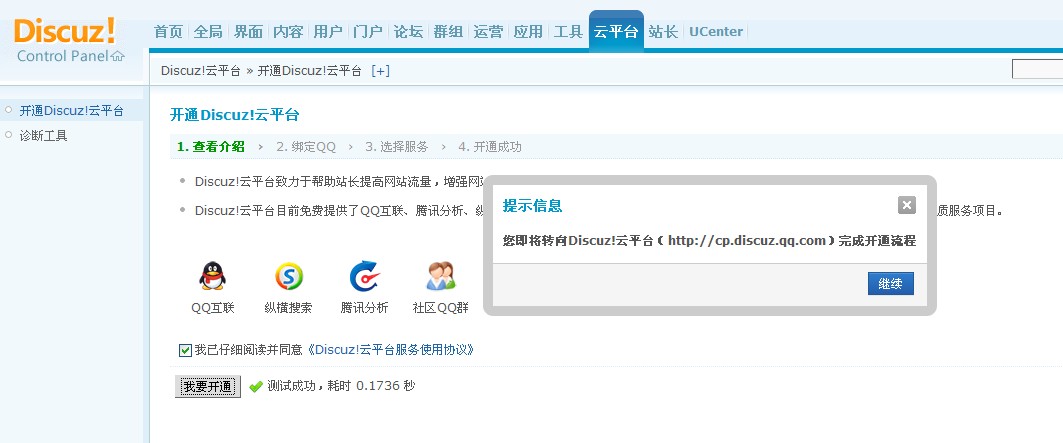Click the 继续 button in dialog
The height and width of the screenshot is (443, 1063).
pos(890,284)
